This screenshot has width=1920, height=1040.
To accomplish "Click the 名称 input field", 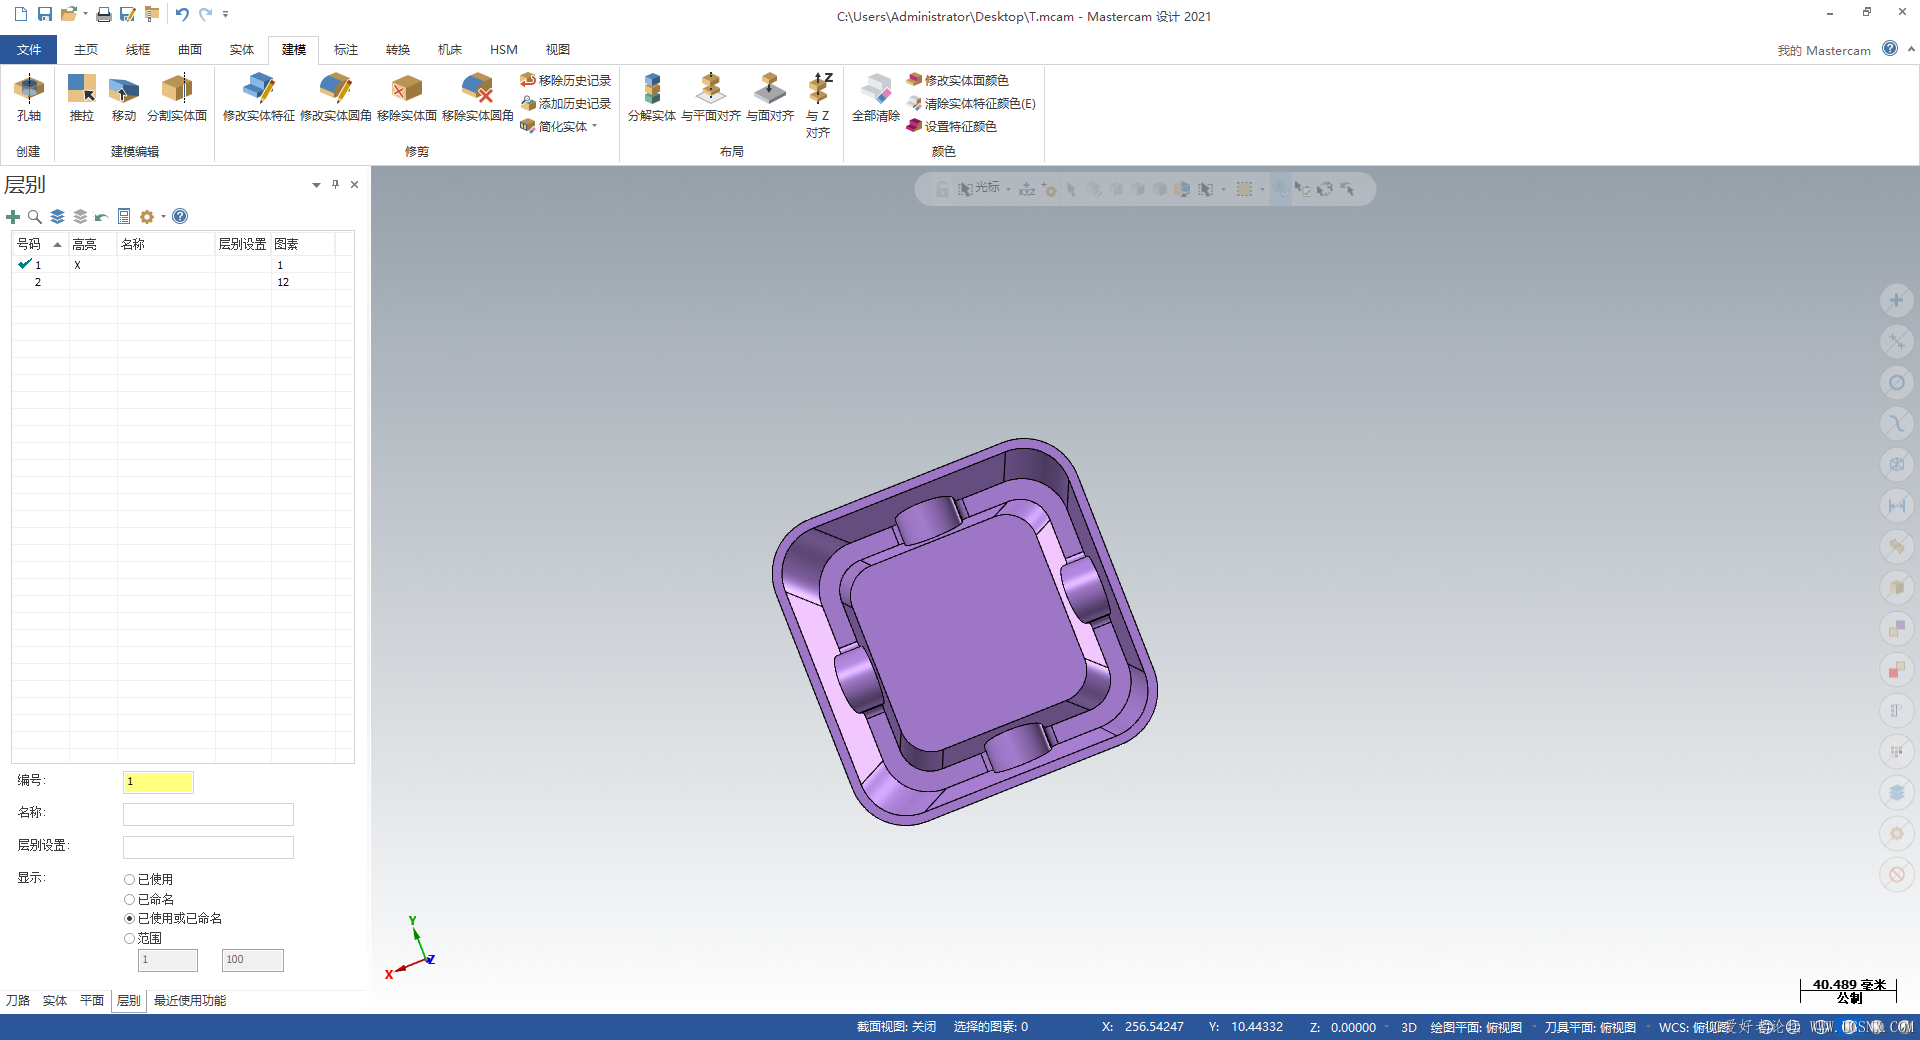I will click(208, 815).
